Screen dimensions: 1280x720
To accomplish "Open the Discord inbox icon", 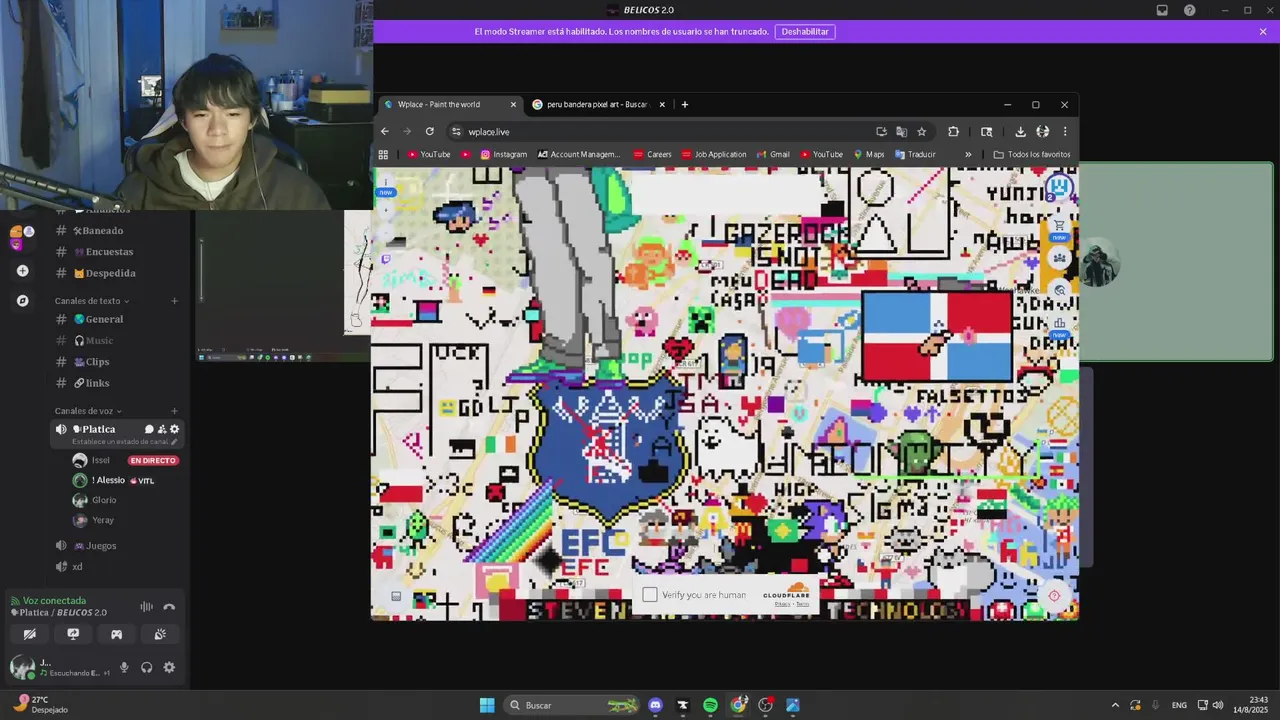I will tap(1162, 10).
